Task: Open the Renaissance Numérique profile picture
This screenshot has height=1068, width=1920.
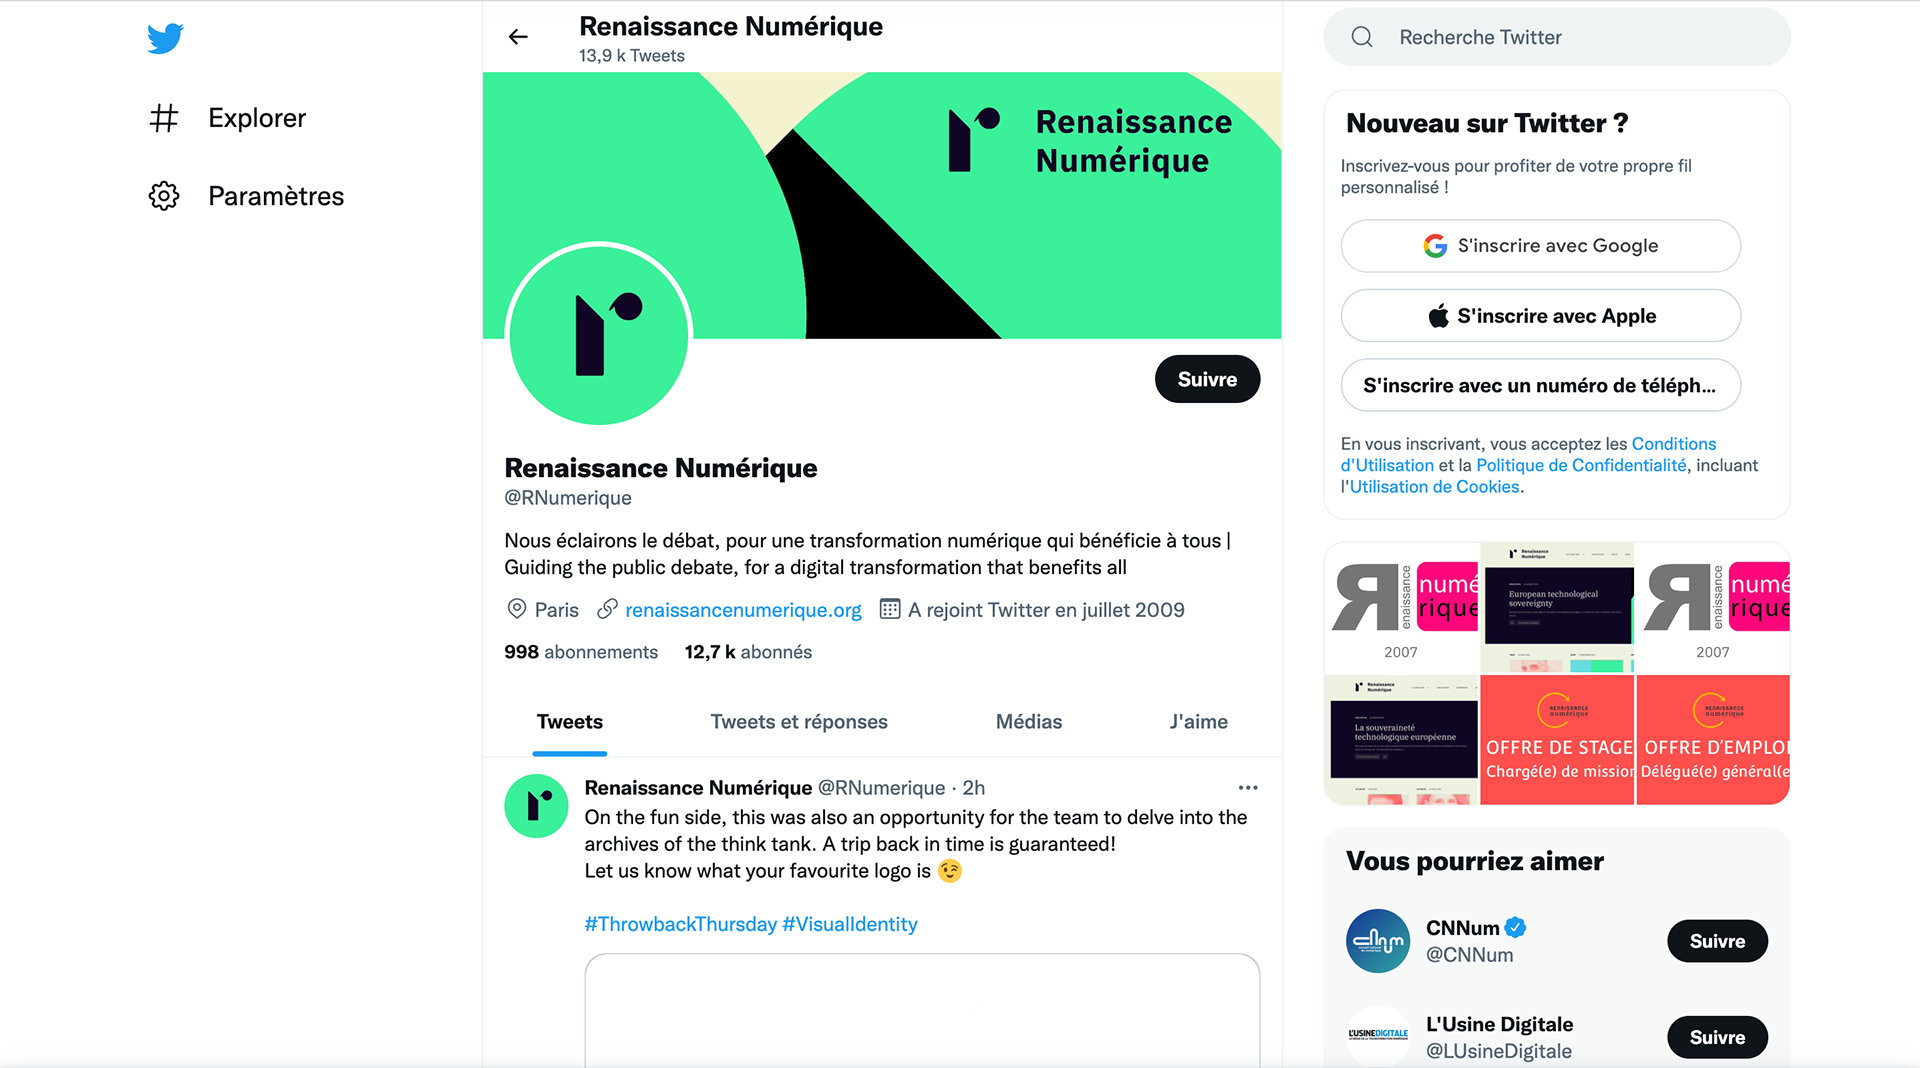Action: [x=599, y=336]
